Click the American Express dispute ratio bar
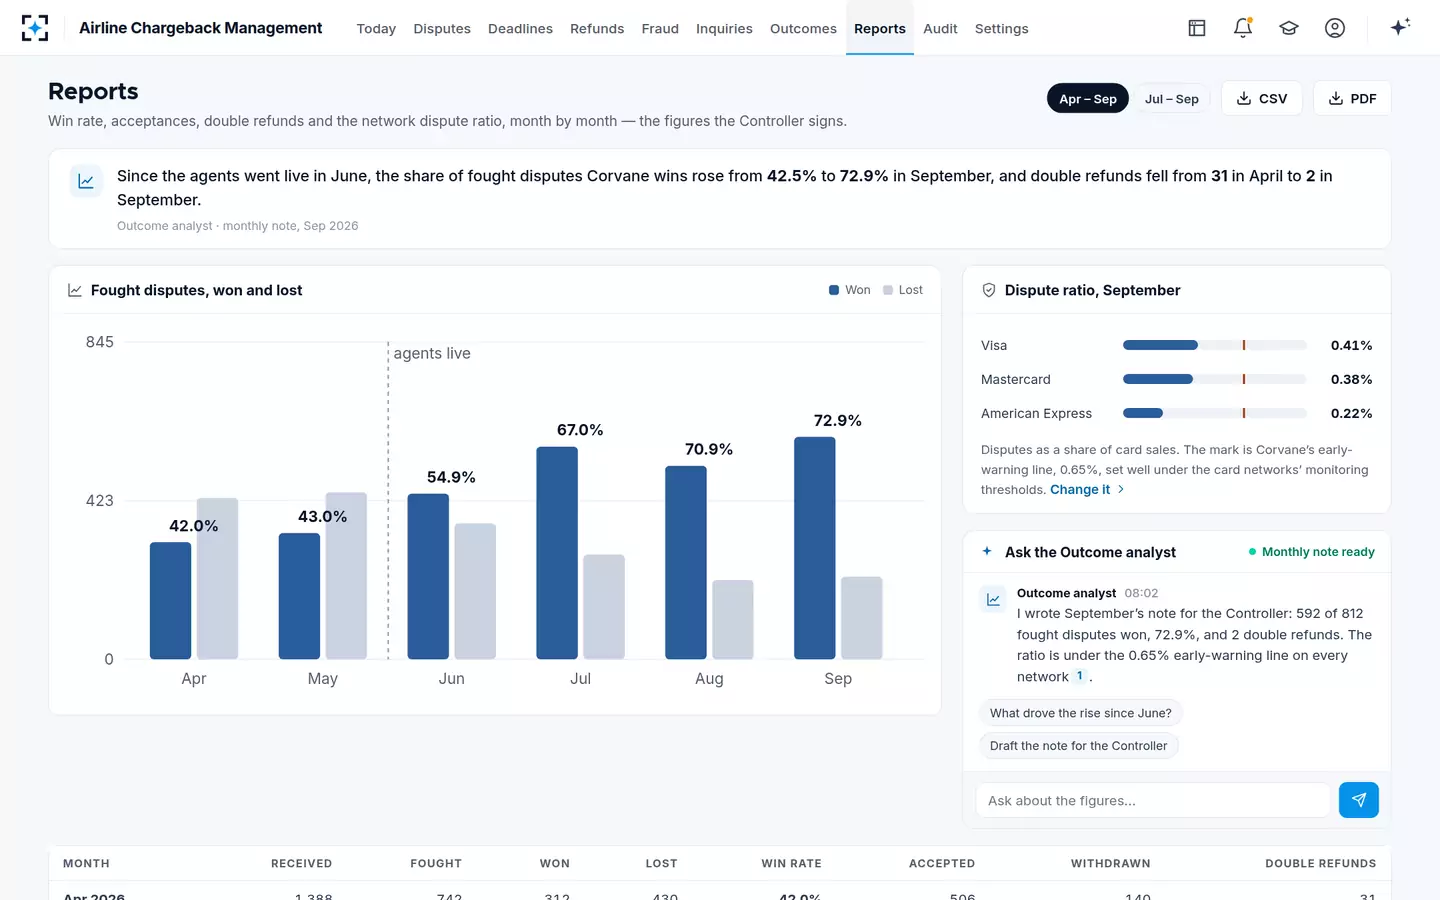1440x900 pixels. tap(1215, 413)
